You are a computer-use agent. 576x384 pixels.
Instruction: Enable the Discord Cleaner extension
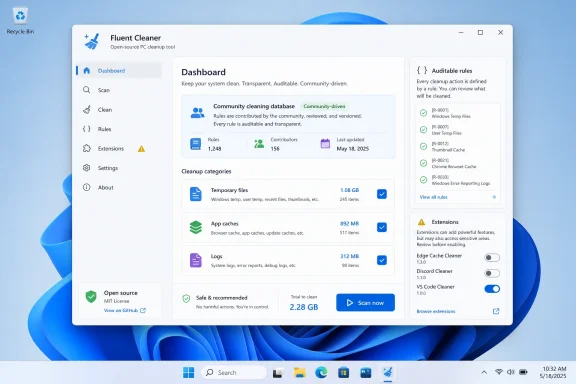click(x=492, y=273)
